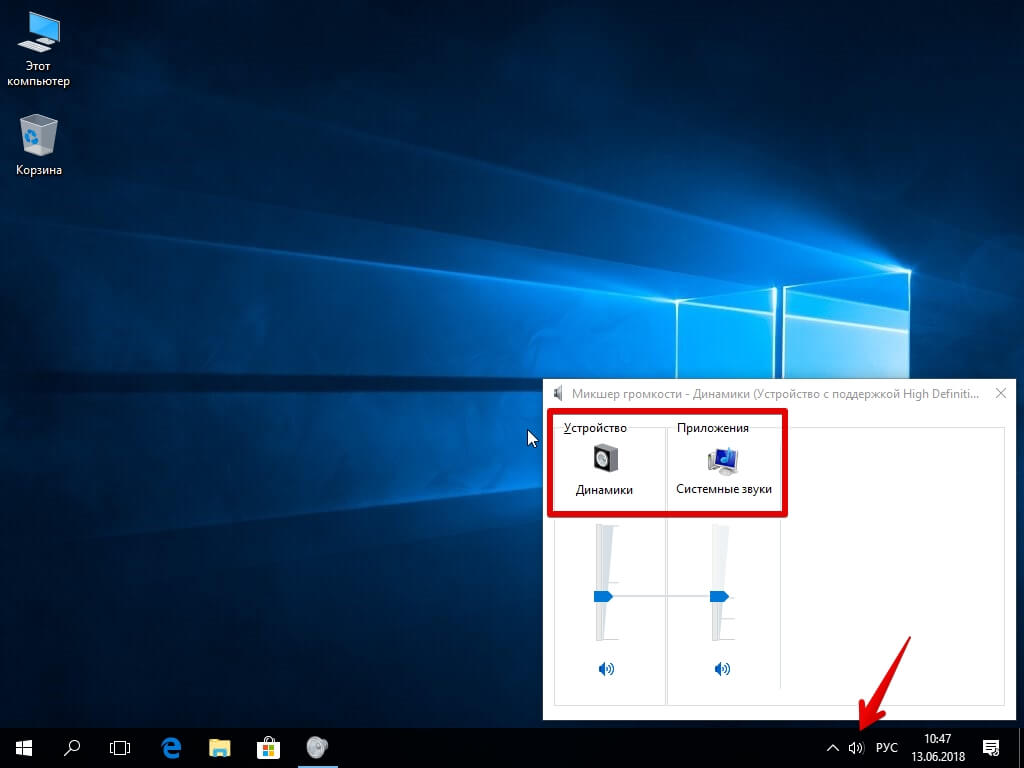Mute the Динамики device volume

point(605,669)
